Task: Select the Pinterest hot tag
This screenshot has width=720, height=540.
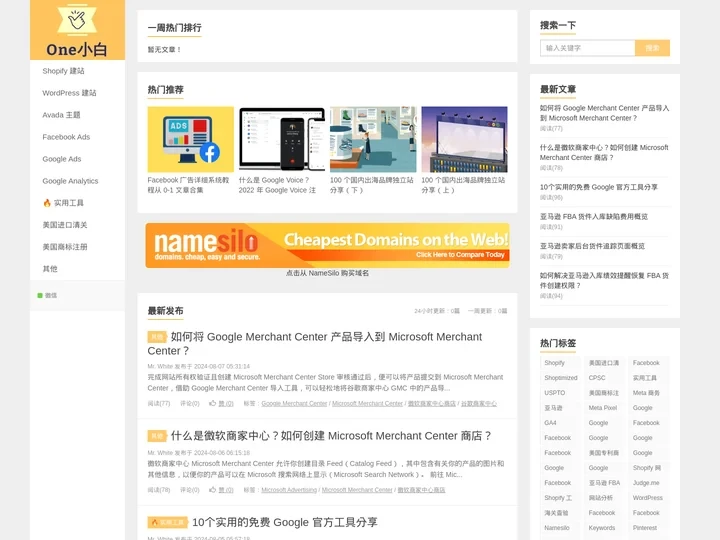Action: pos(645,528)
